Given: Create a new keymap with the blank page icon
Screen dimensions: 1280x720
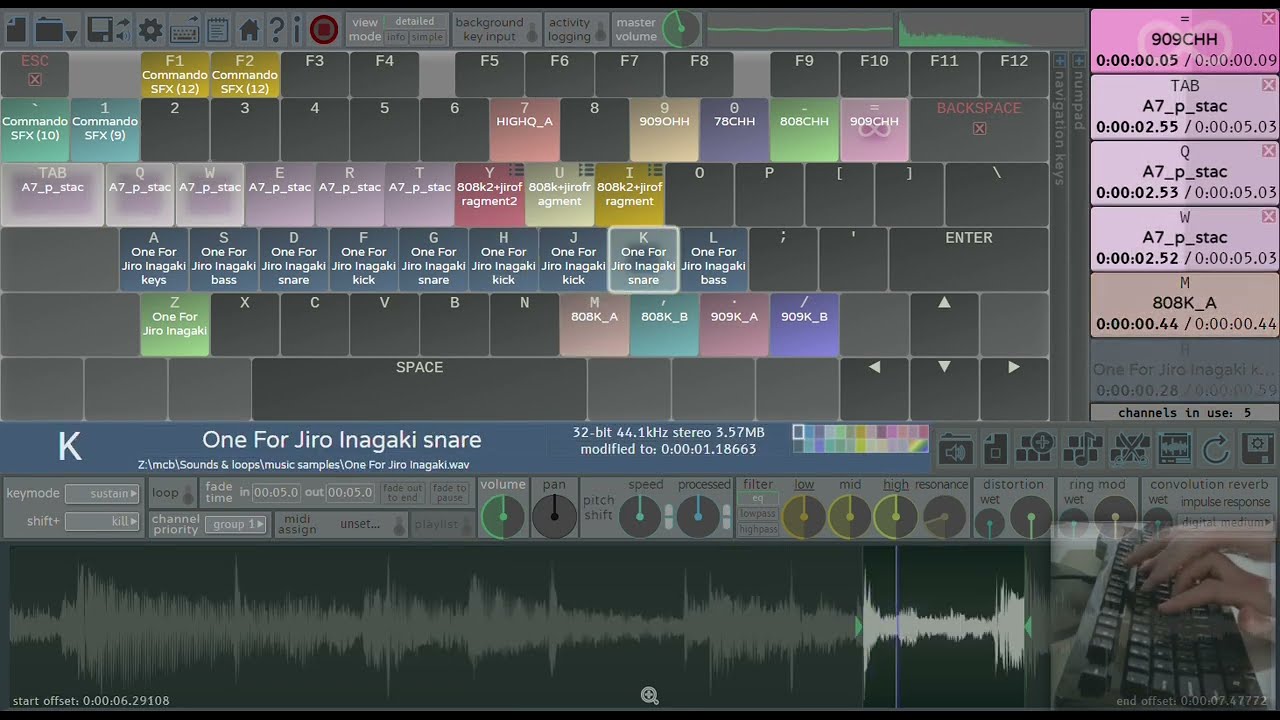Looking at the screenshot, I should [16, 29].
